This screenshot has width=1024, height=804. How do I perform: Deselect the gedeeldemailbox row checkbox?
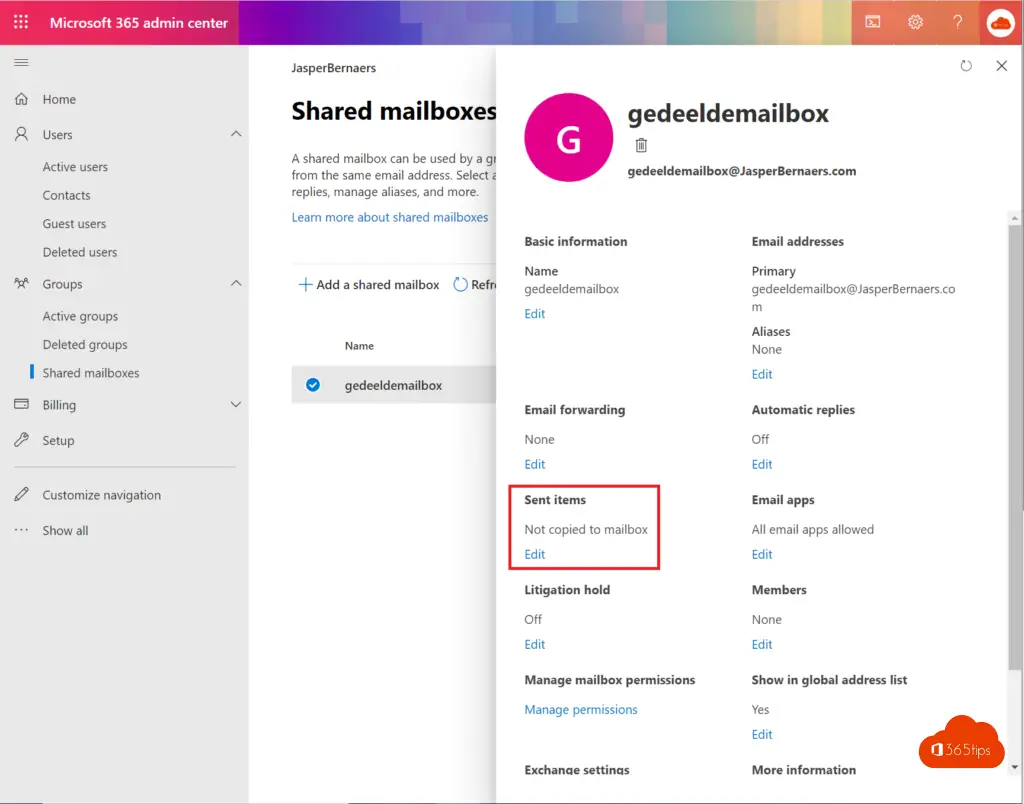click(313, 385)
